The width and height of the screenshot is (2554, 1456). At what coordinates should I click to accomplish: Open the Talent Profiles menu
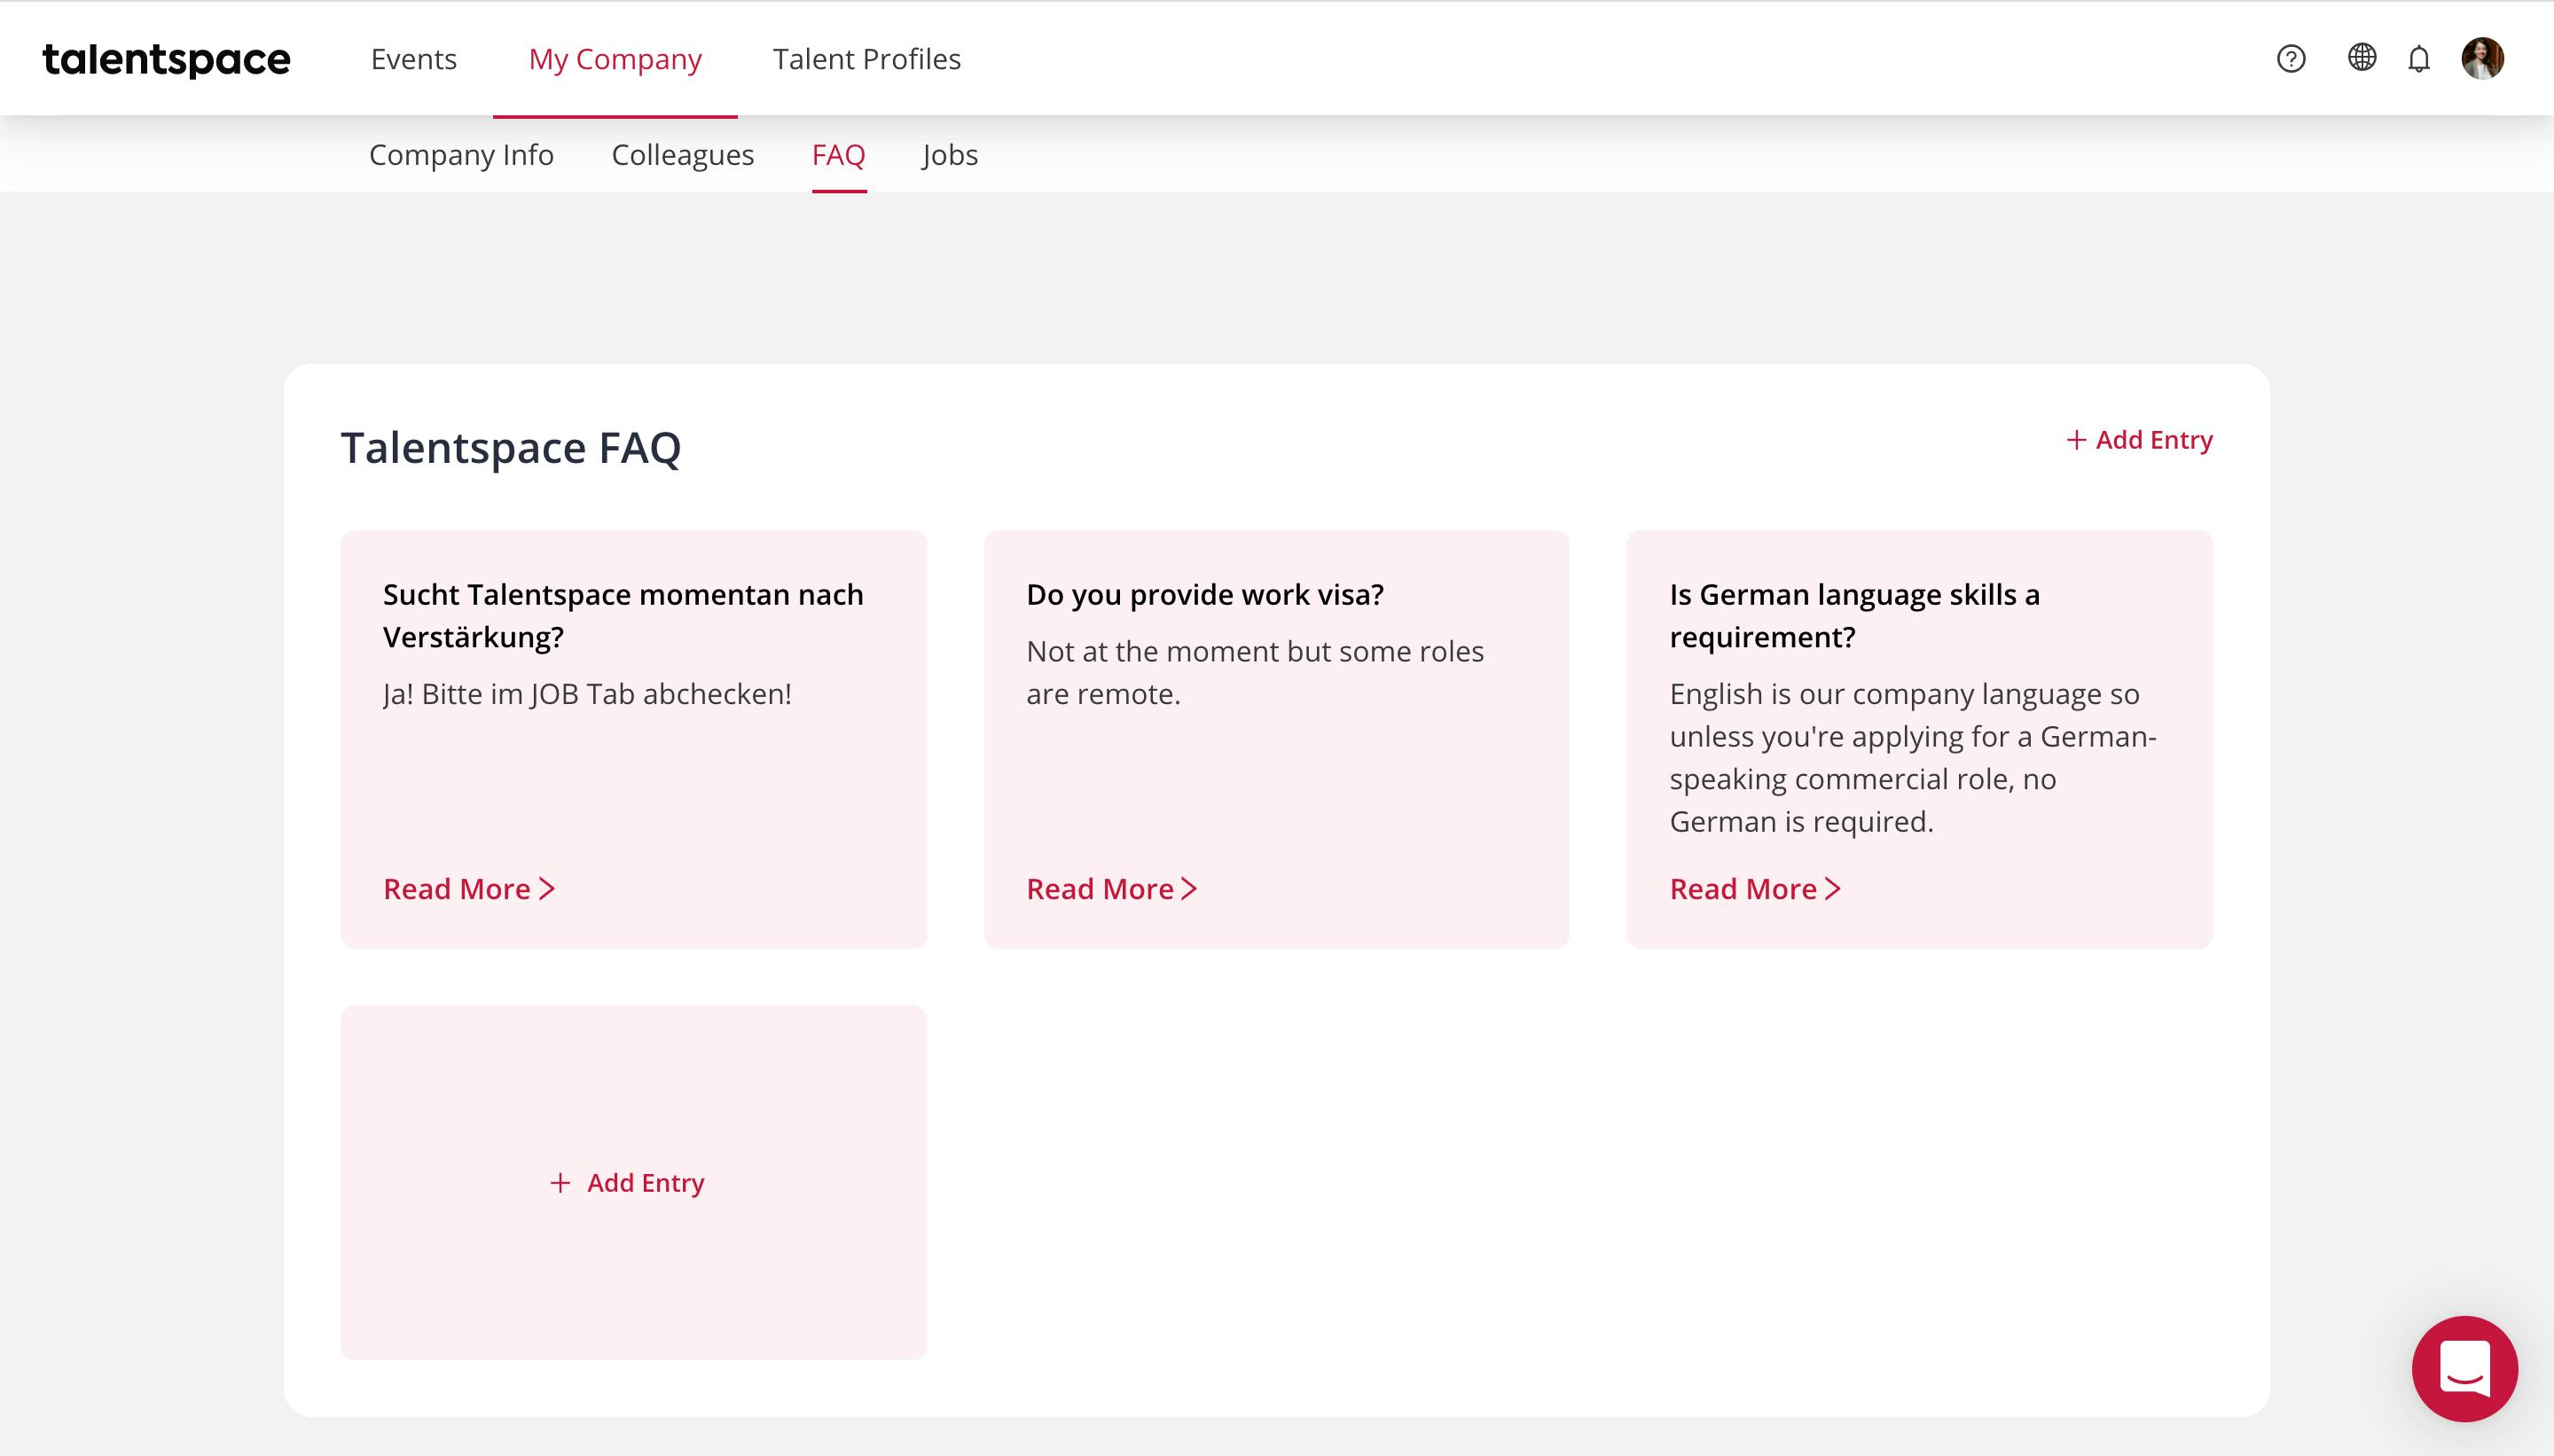(867, 59)
